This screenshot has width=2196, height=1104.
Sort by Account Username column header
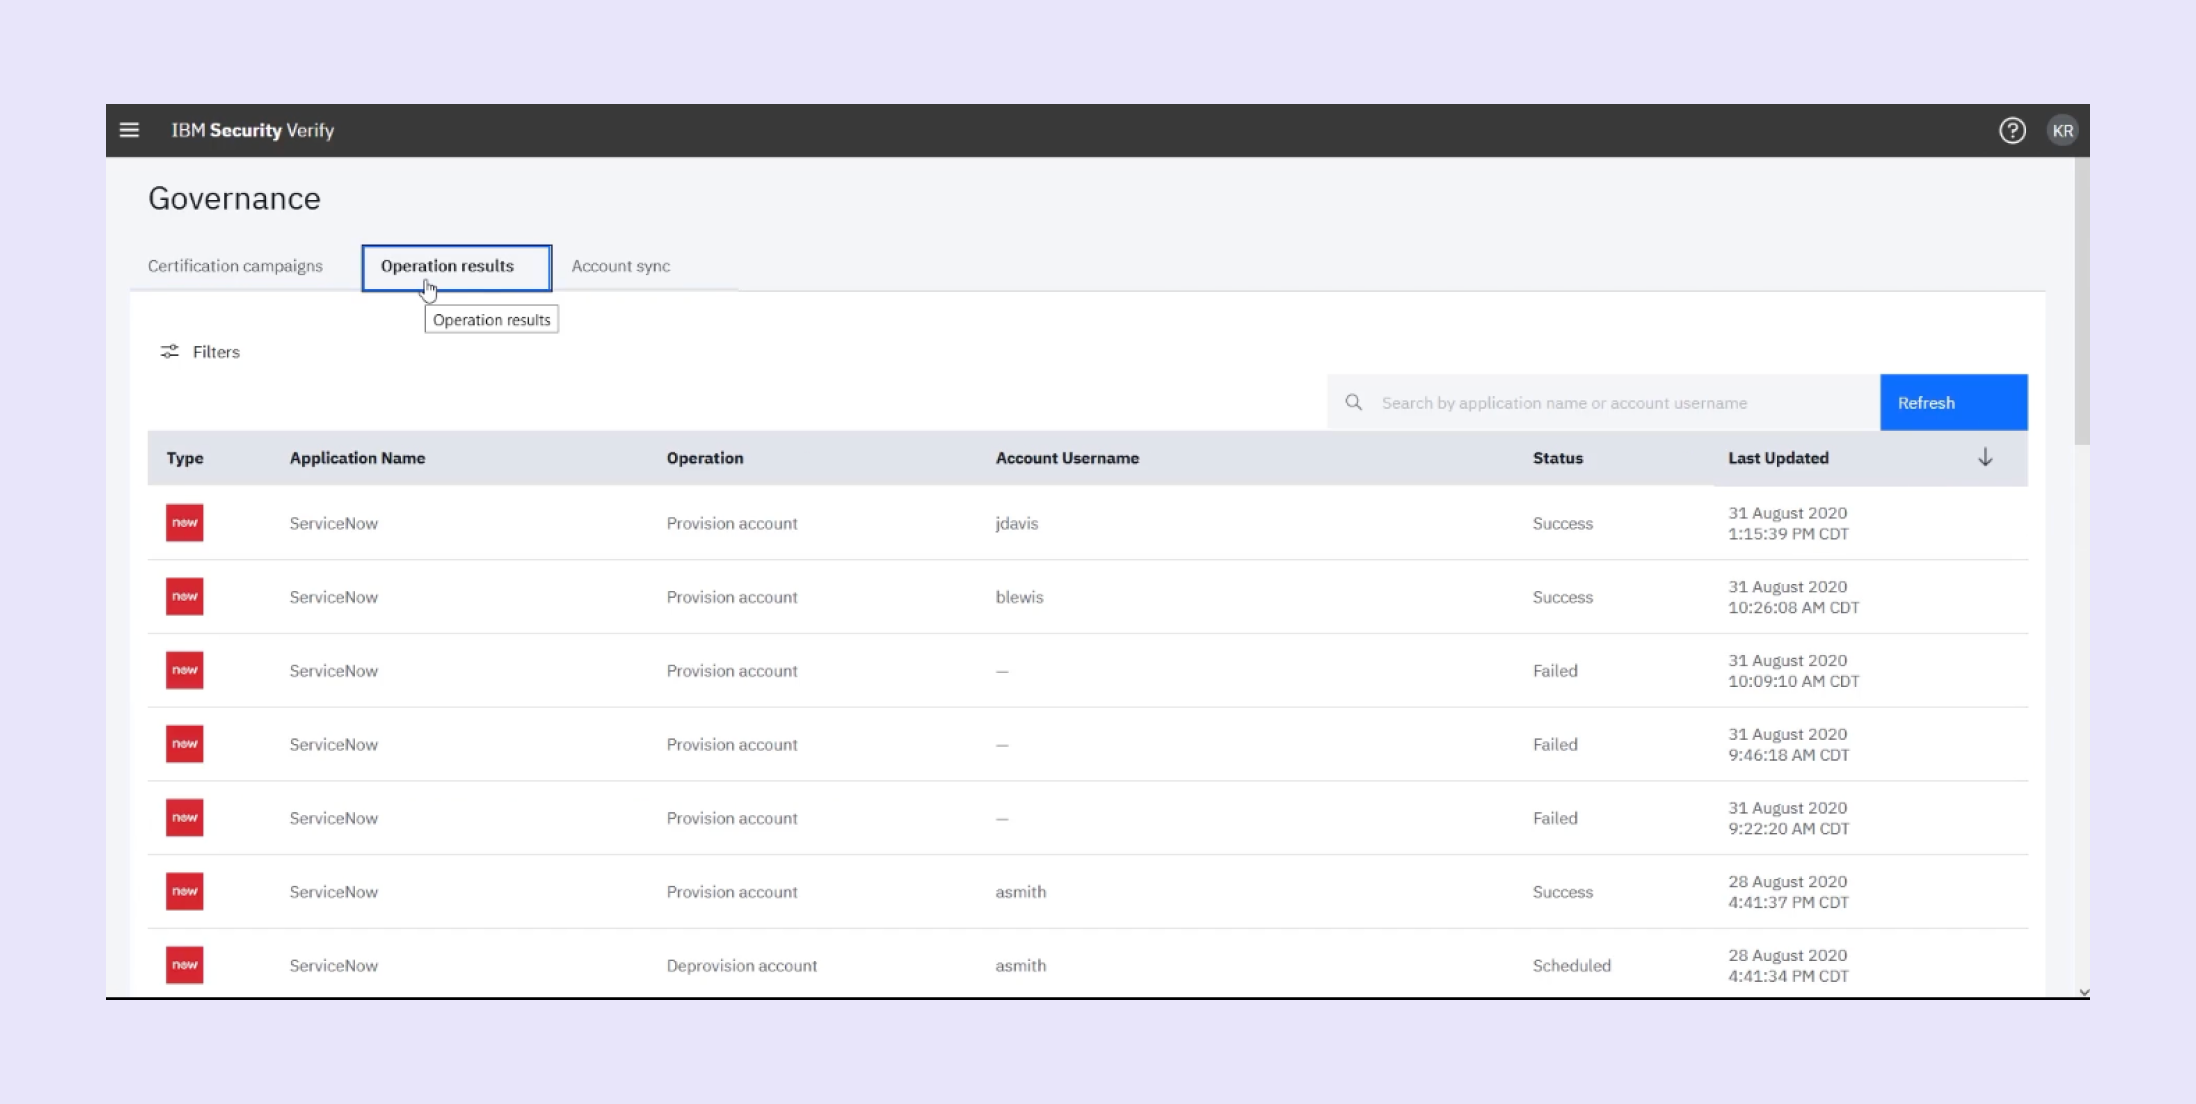point(1067,458)
